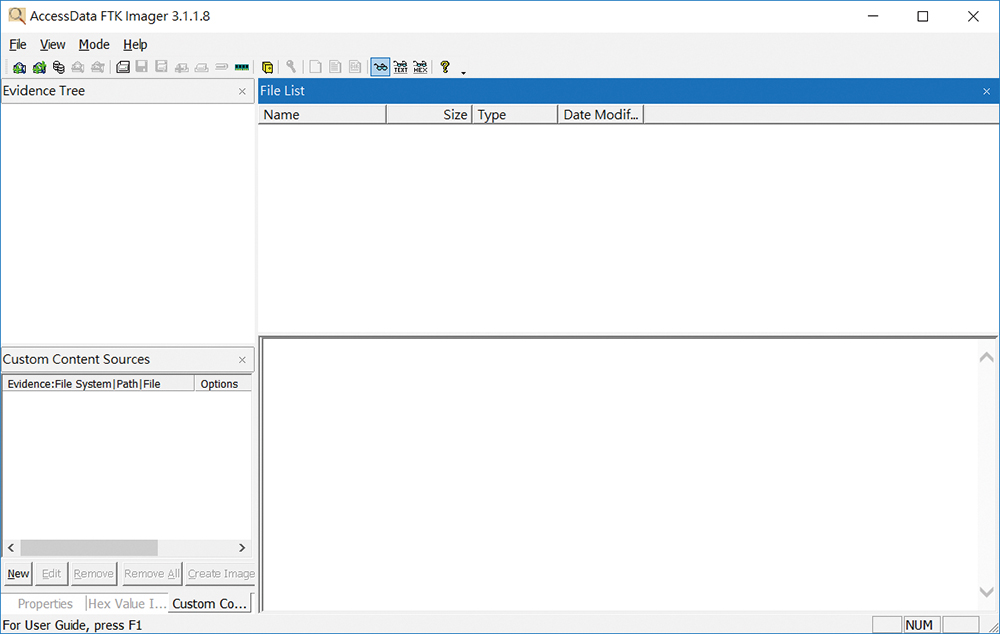Sort by the Date Modif... column header
The image size is (1000, 634).
601,115
